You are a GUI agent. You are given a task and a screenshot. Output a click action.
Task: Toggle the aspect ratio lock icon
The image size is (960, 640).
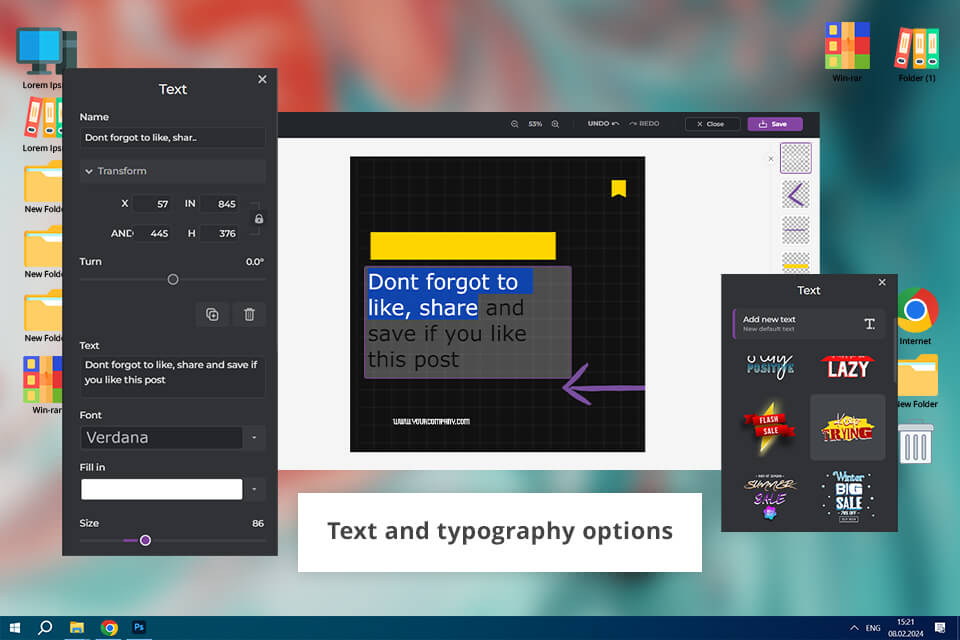(259, 219)
